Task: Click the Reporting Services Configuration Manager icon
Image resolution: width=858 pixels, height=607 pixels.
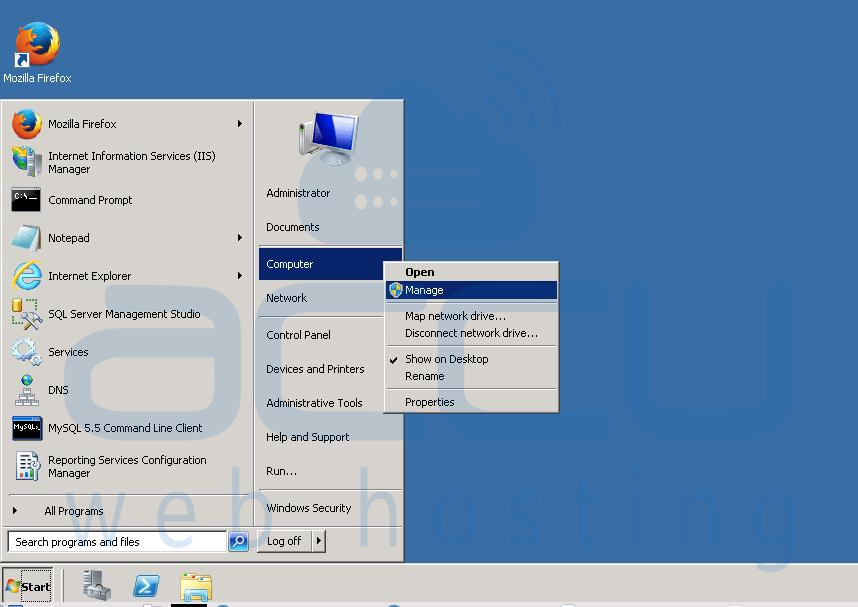Action: coord(27,466)
